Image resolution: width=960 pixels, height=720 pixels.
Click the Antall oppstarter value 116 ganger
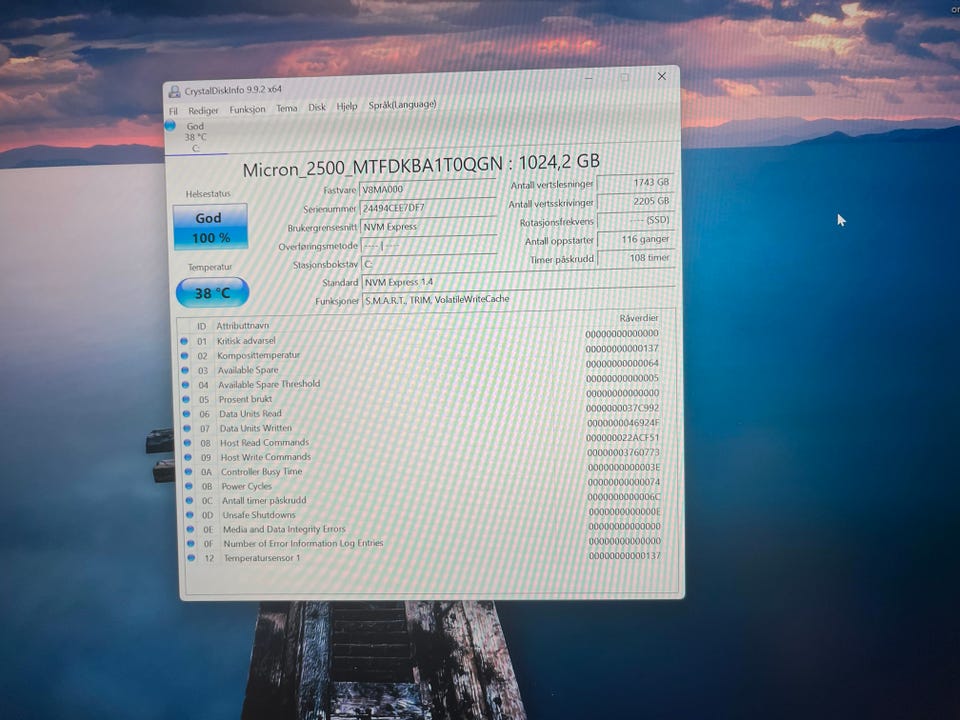636,239
